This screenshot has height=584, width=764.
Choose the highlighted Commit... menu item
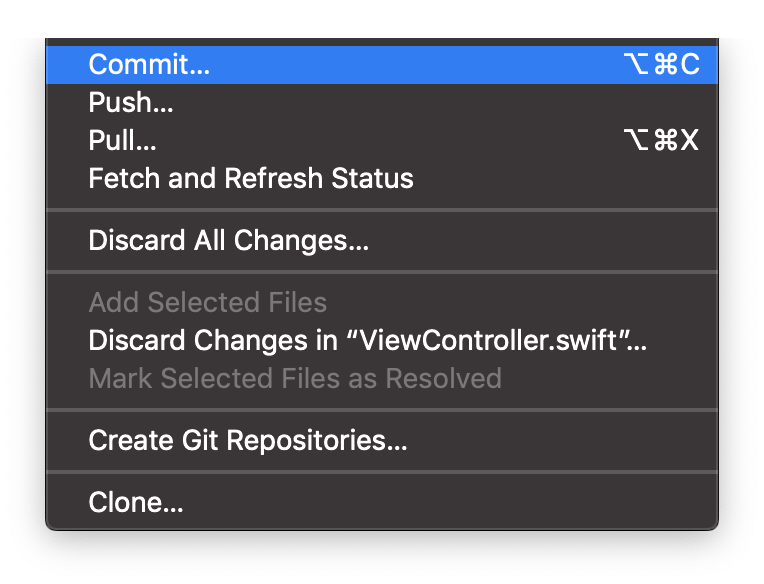(x=382, y=65)
